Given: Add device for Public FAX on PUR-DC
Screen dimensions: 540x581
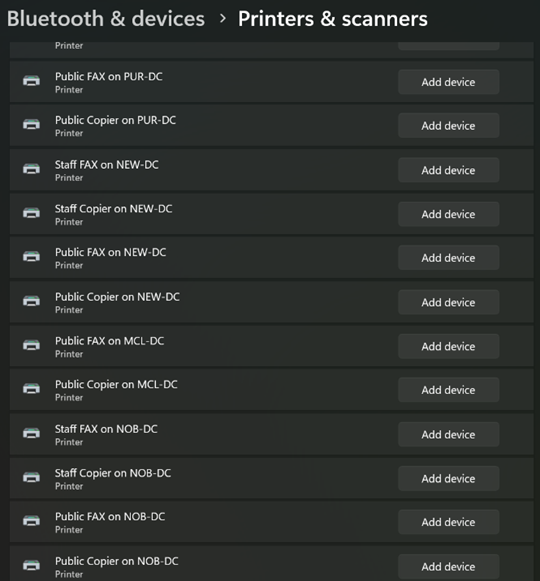Looking at the screenshot, I should 448,82.
